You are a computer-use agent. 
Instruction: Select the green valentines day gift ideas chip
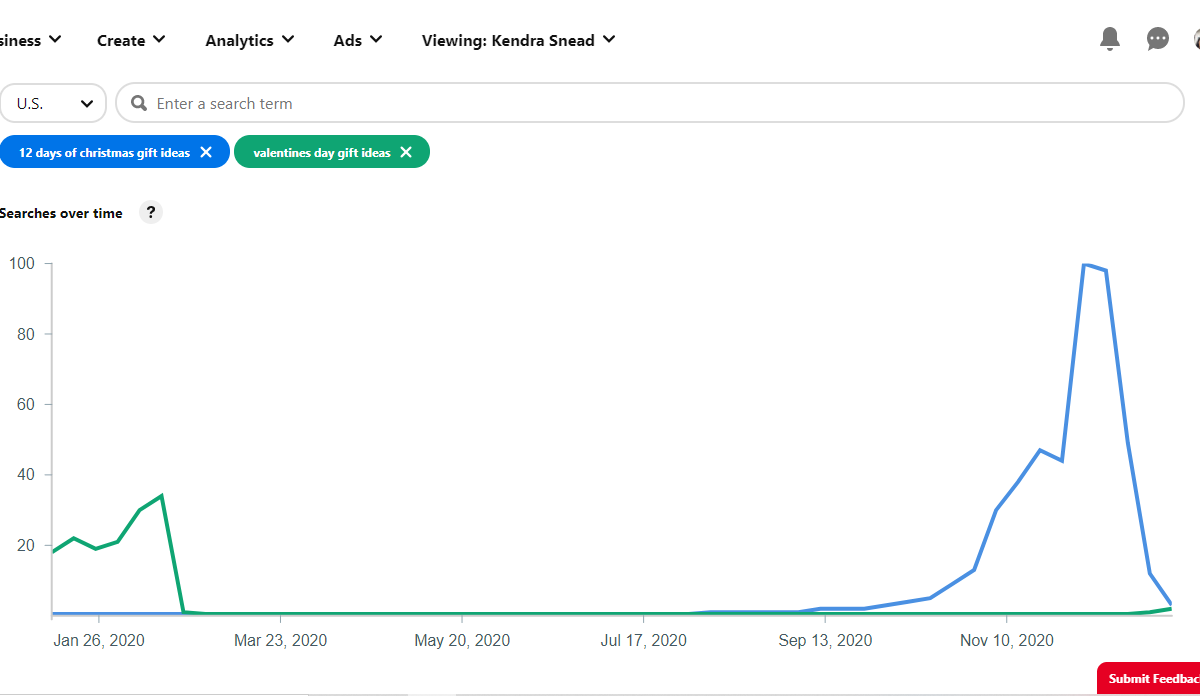click(321, 152)
